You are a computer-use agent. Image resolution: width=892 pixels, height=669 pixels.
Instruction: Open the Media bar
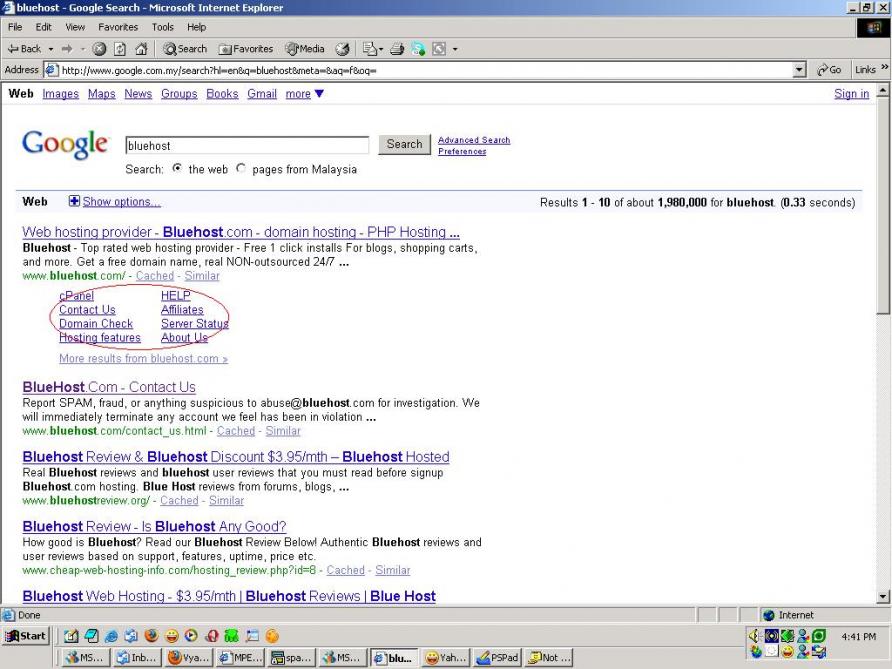tap(305, 49)
